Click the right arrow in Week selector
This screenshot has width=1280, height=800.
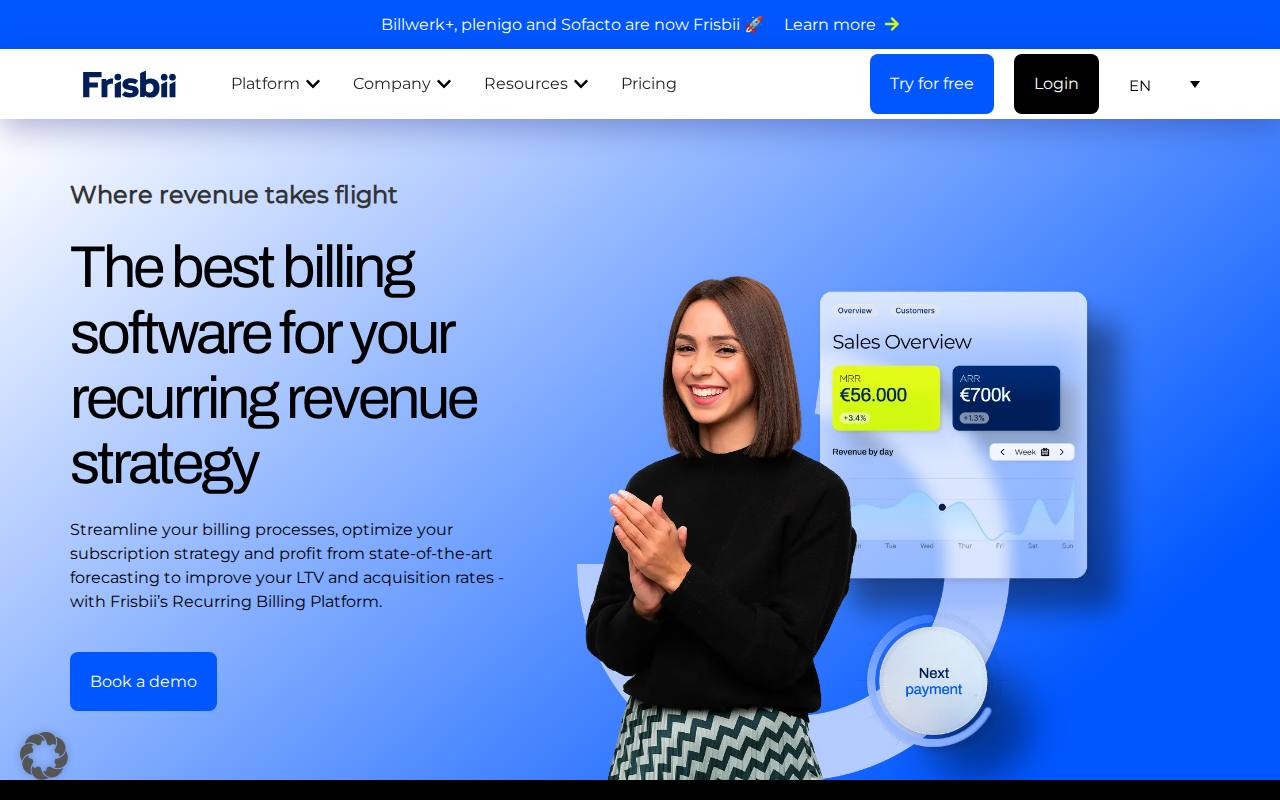coord(1062,452)
